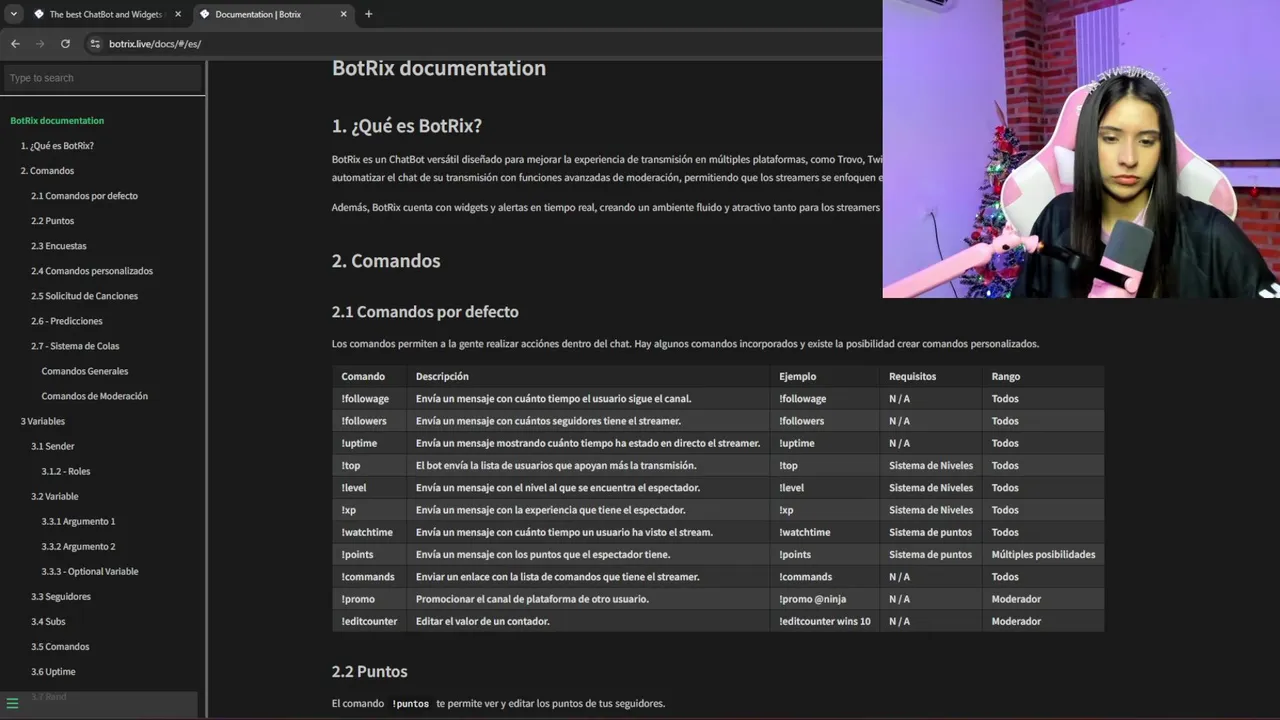
Task: Open 3.5 Comandos sidebar link
Action: (x=60, y=646)
